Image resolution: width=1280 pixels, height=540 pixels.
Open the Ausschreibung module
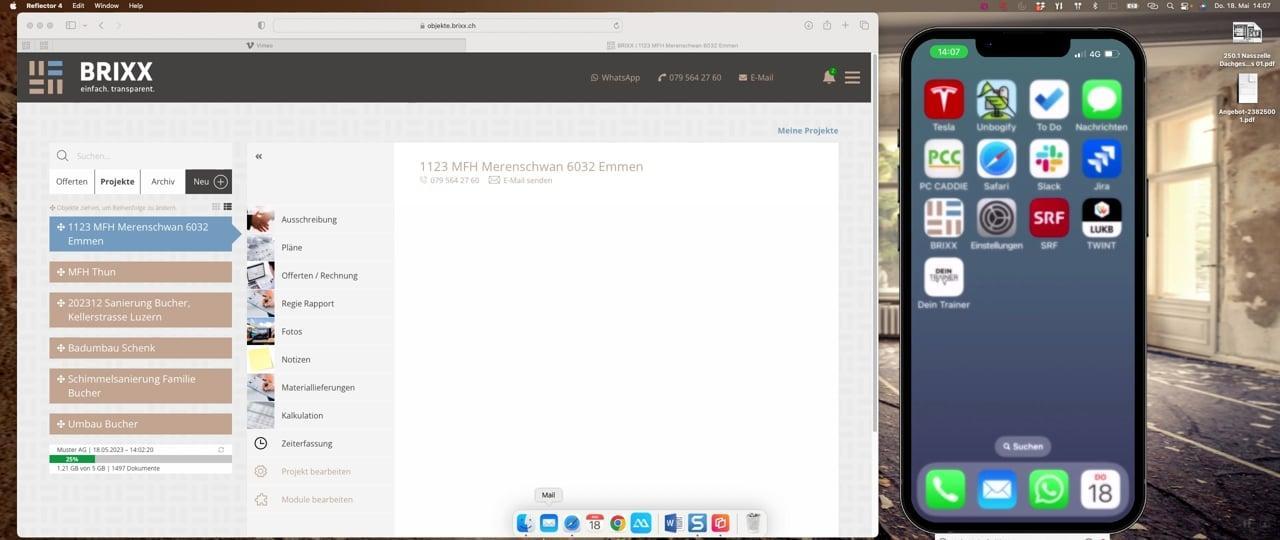point(320,219)
